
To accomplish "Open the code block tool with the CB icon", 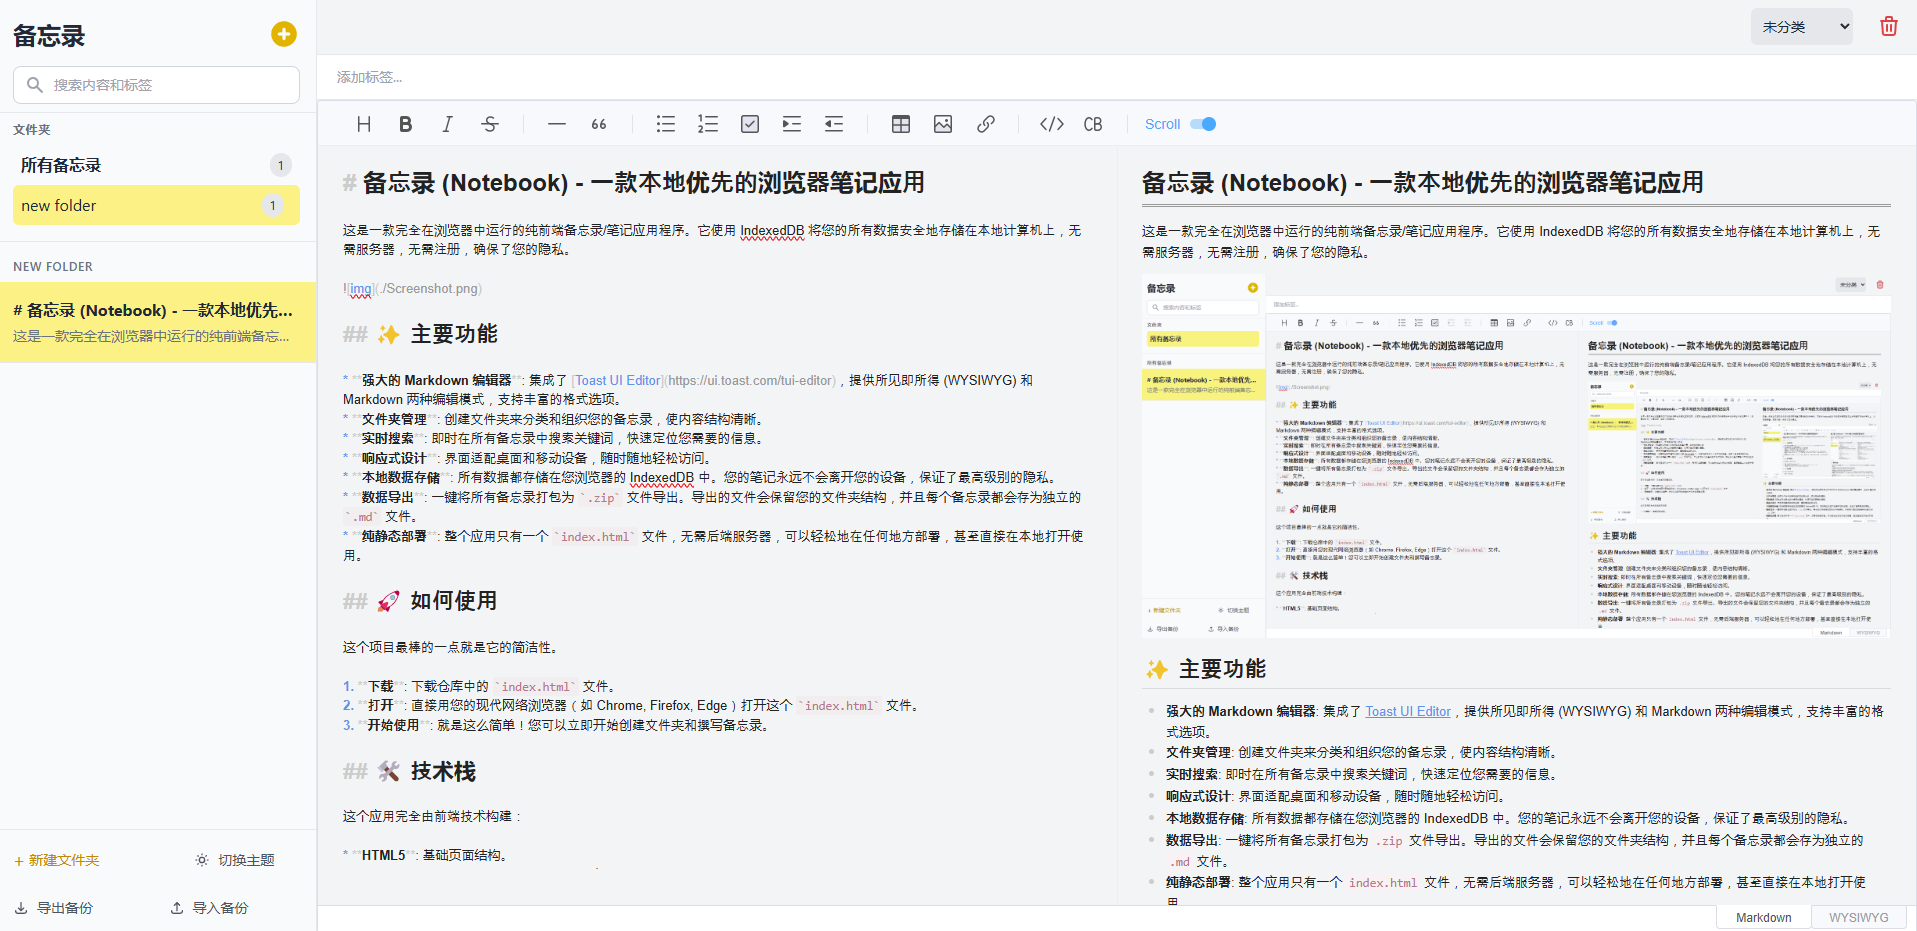I will pos(1092,123).
